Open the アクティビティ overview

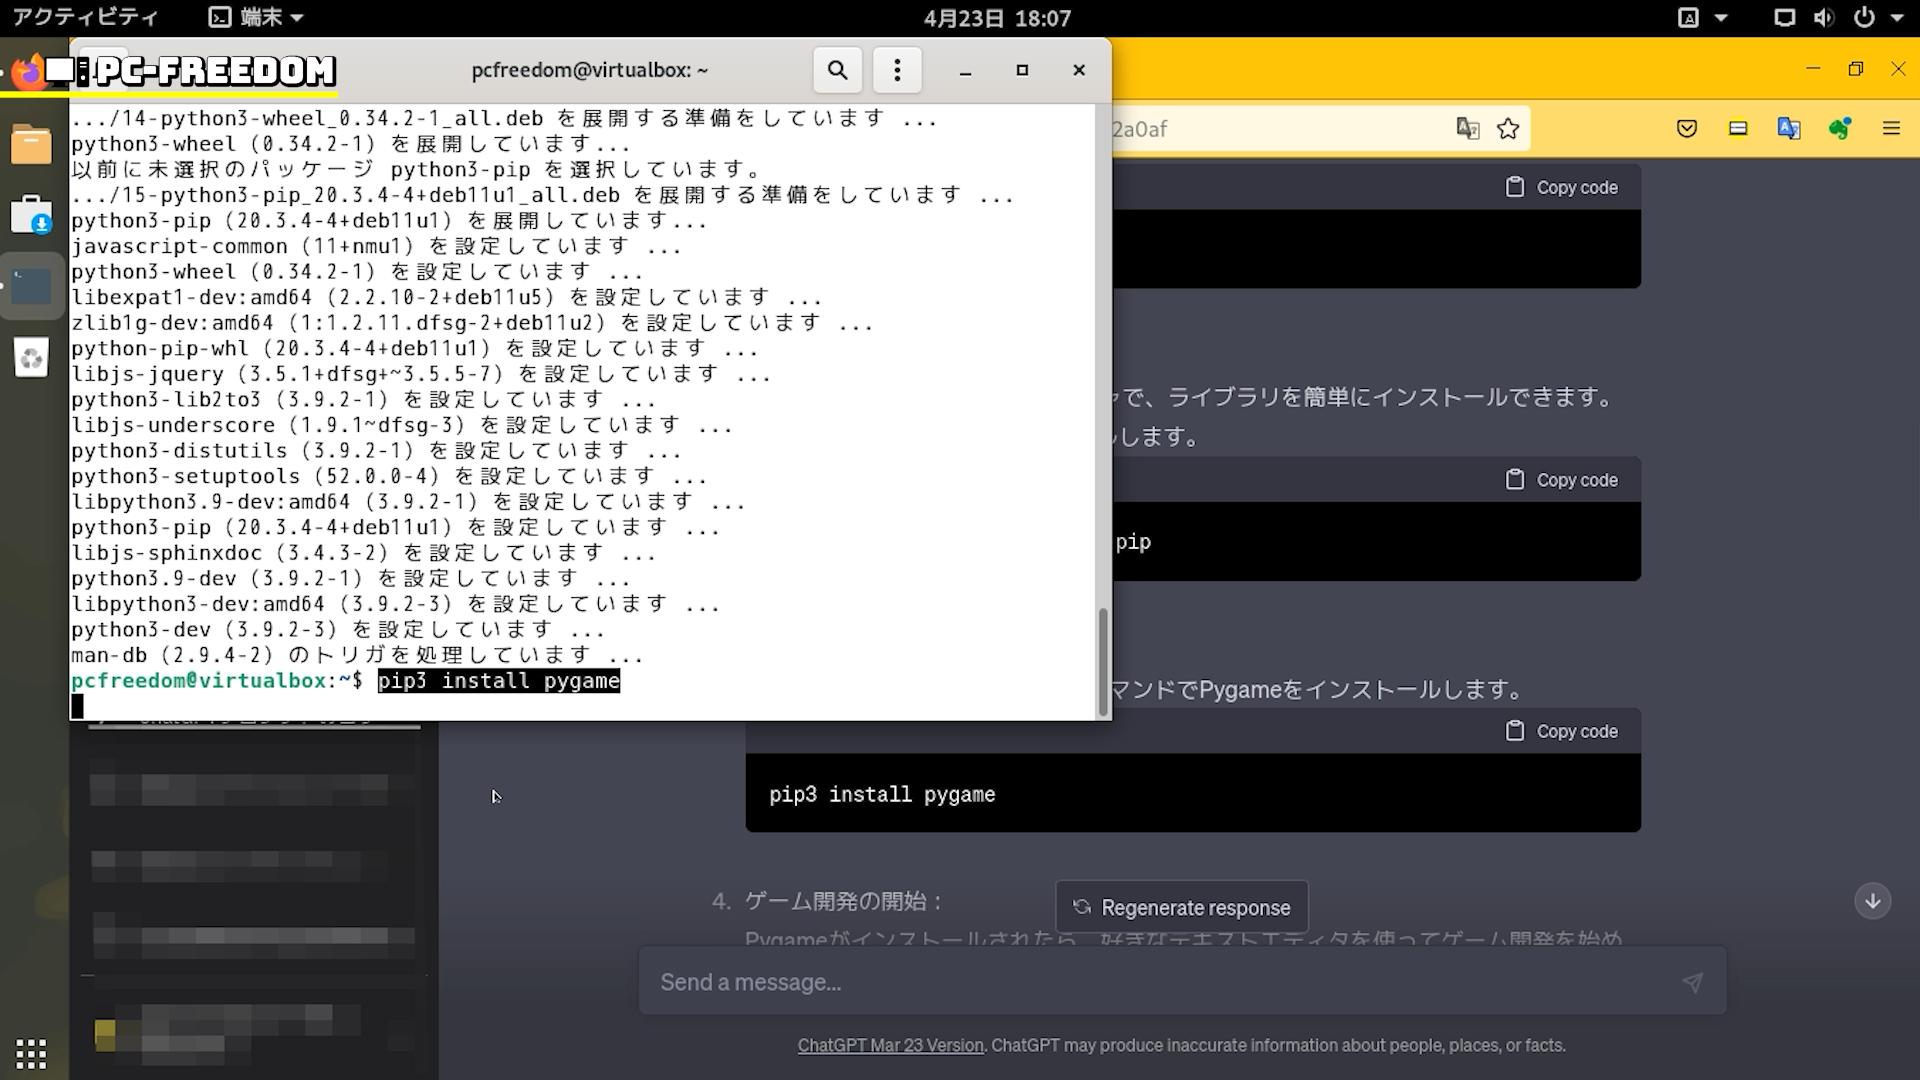[x=85, y=17]
